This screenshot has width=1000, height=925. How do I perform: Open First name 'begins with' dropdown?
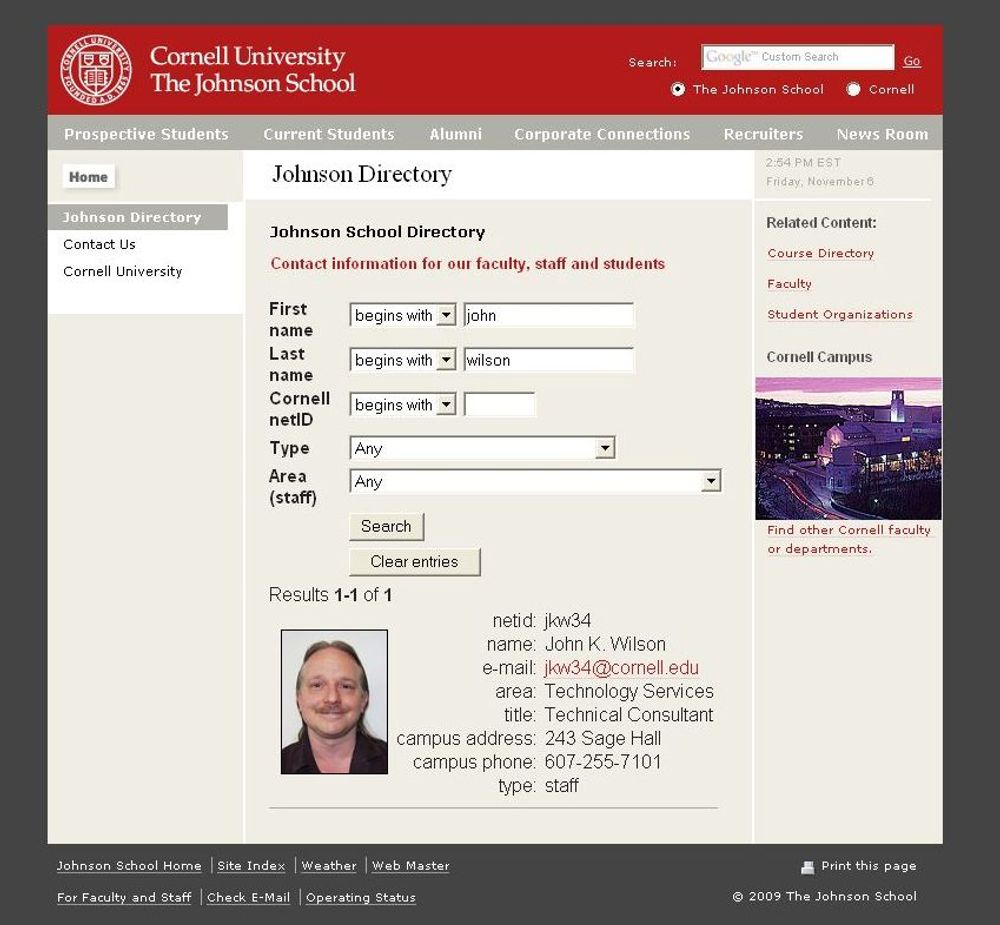coord(402,315)
